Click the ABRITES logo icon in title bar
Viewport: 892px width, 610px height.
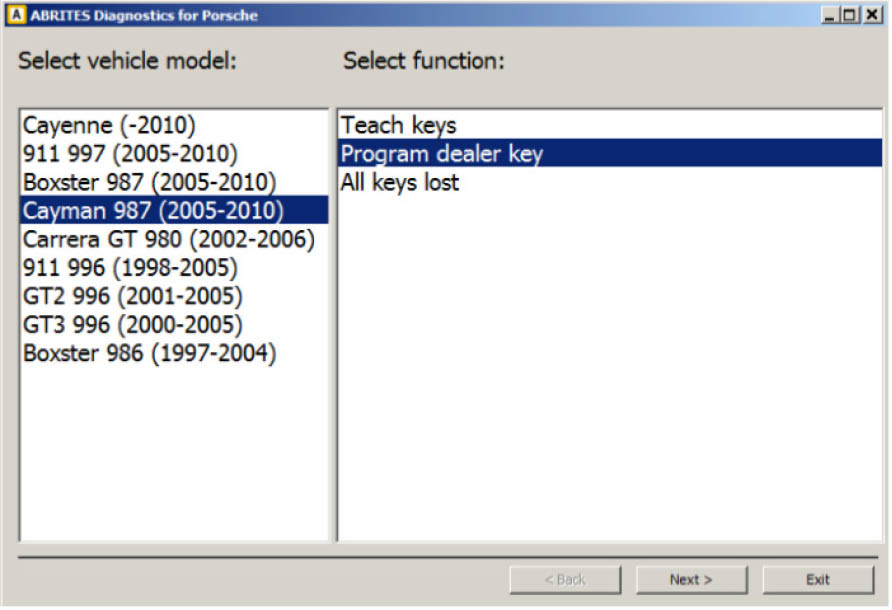coord(12,14)
